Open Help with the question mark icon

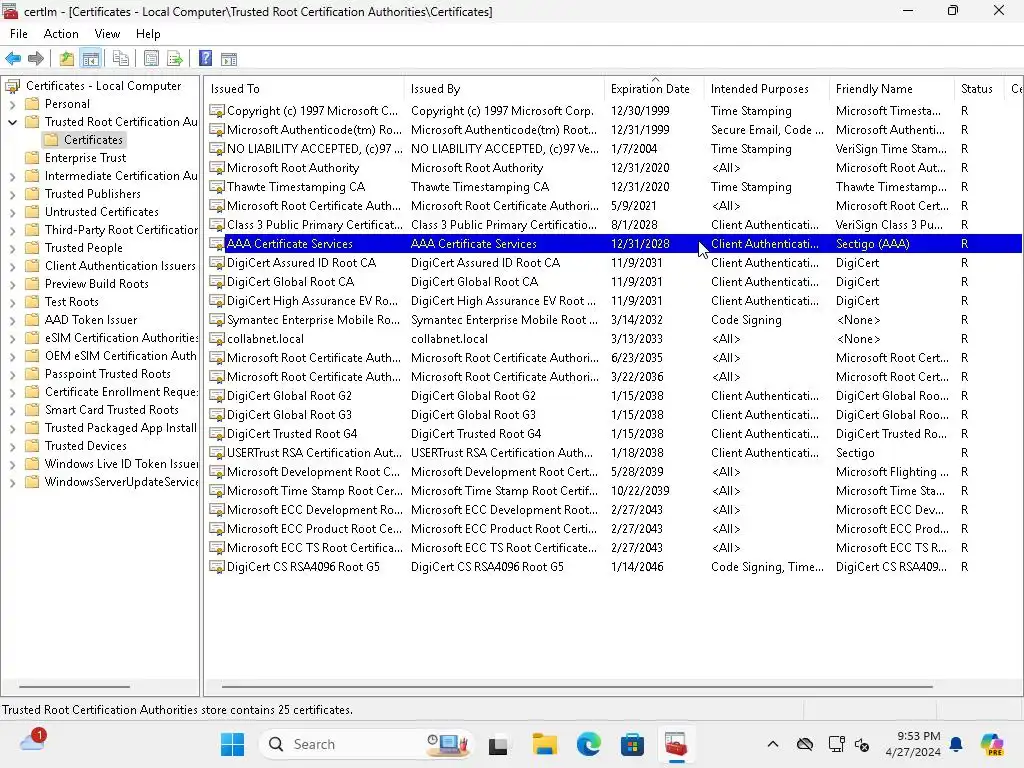click(205, 59)
